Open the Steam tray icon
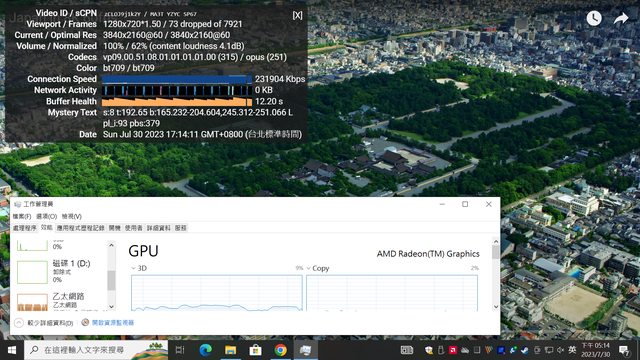Image resolution: width=640 pixels, height=360 pixels. coord(524,350)
